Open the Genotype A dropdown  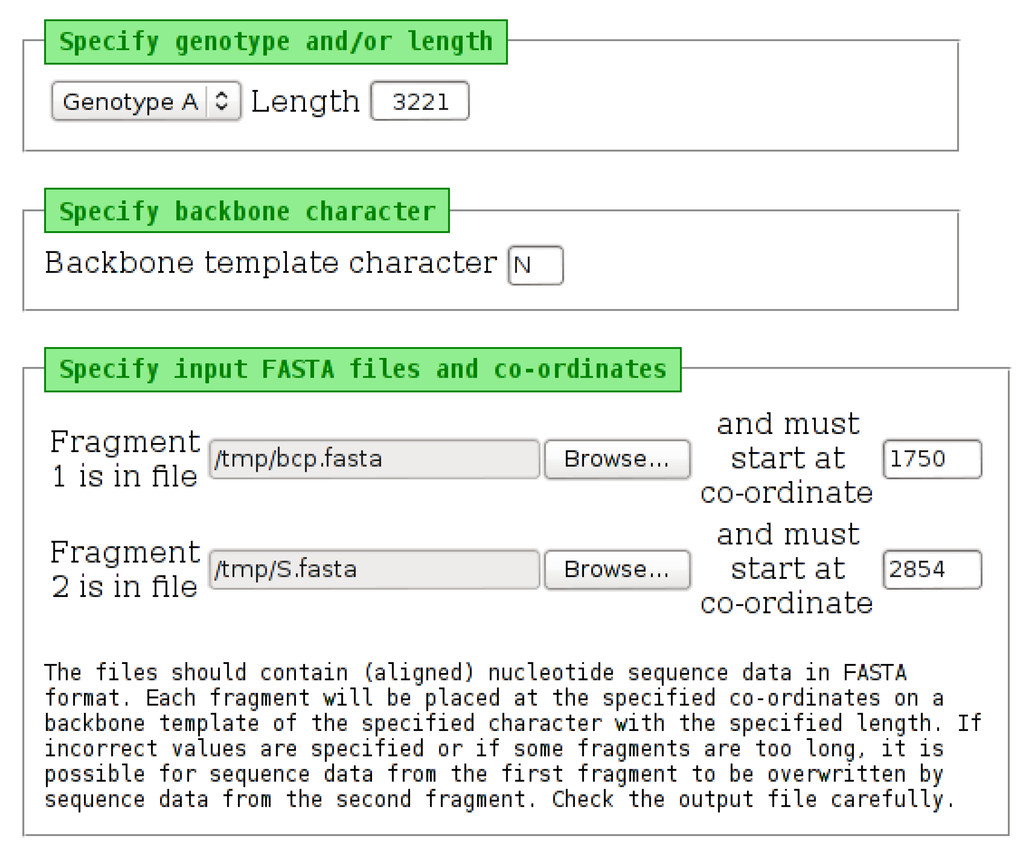coord(130,102)
